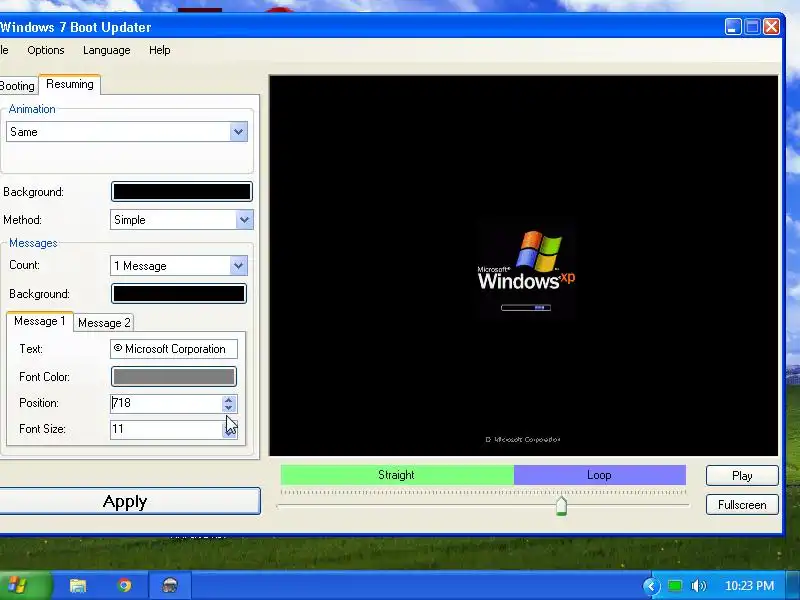The image size is (800, 600).
Task: Maximize the Boot Updater window
Action: point(753,27)
